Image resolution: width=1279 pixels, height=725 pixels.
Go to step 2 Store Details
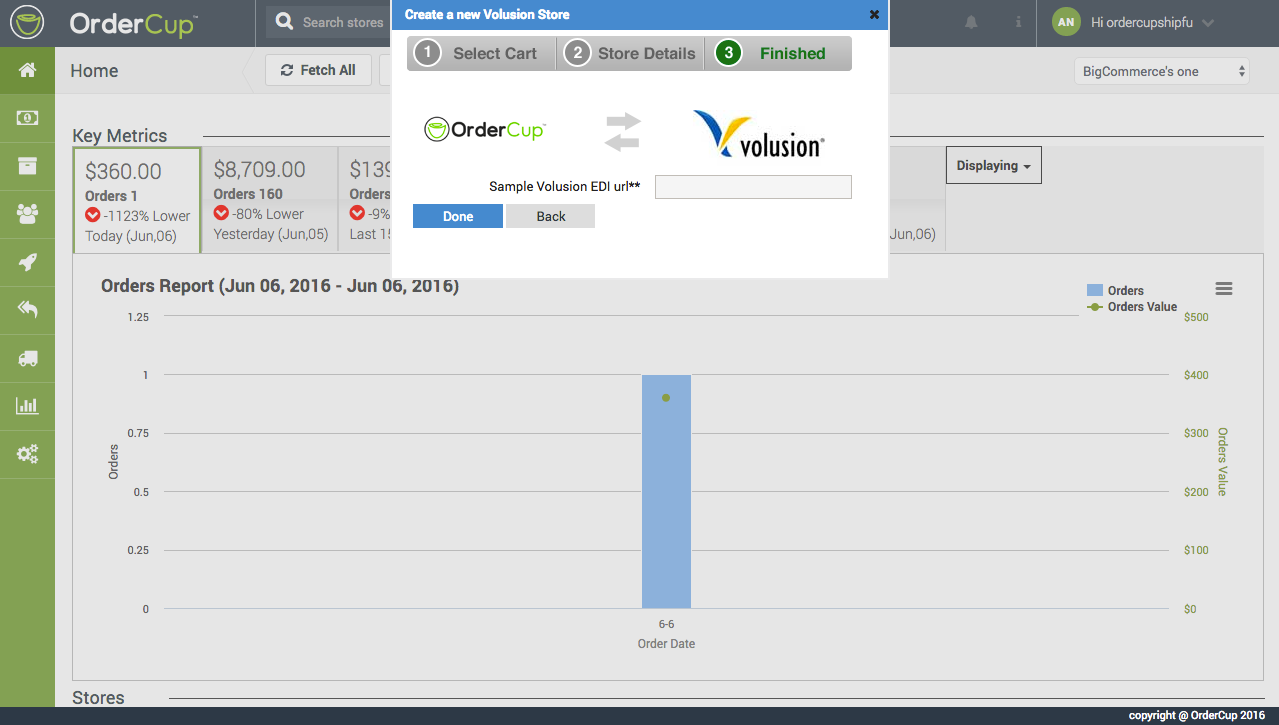pyautogui.click(x=630, y=54)
